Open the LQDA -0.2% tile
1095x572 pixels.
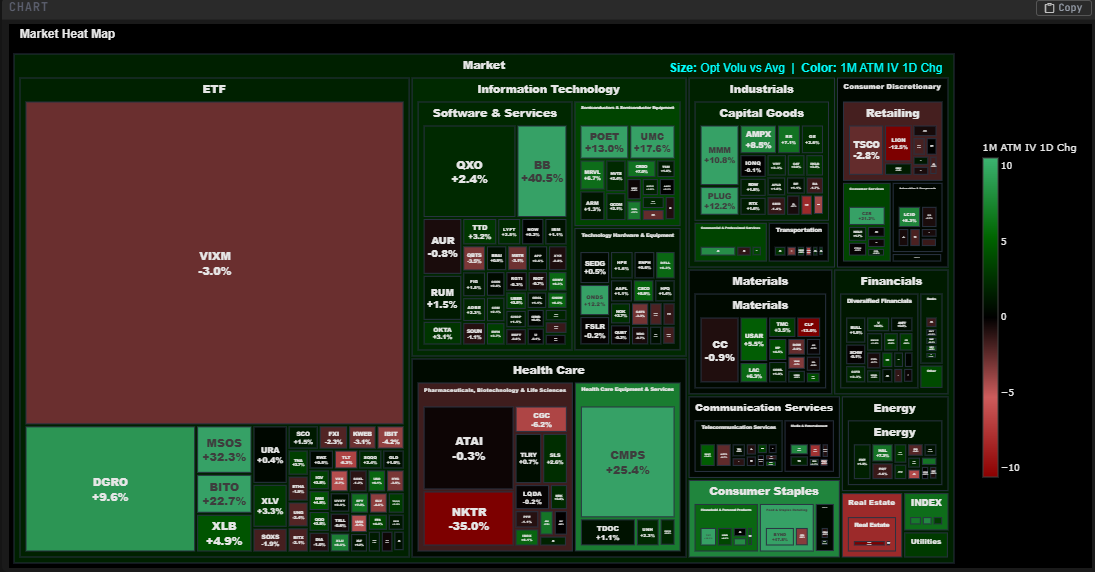[x=533, y=497]
